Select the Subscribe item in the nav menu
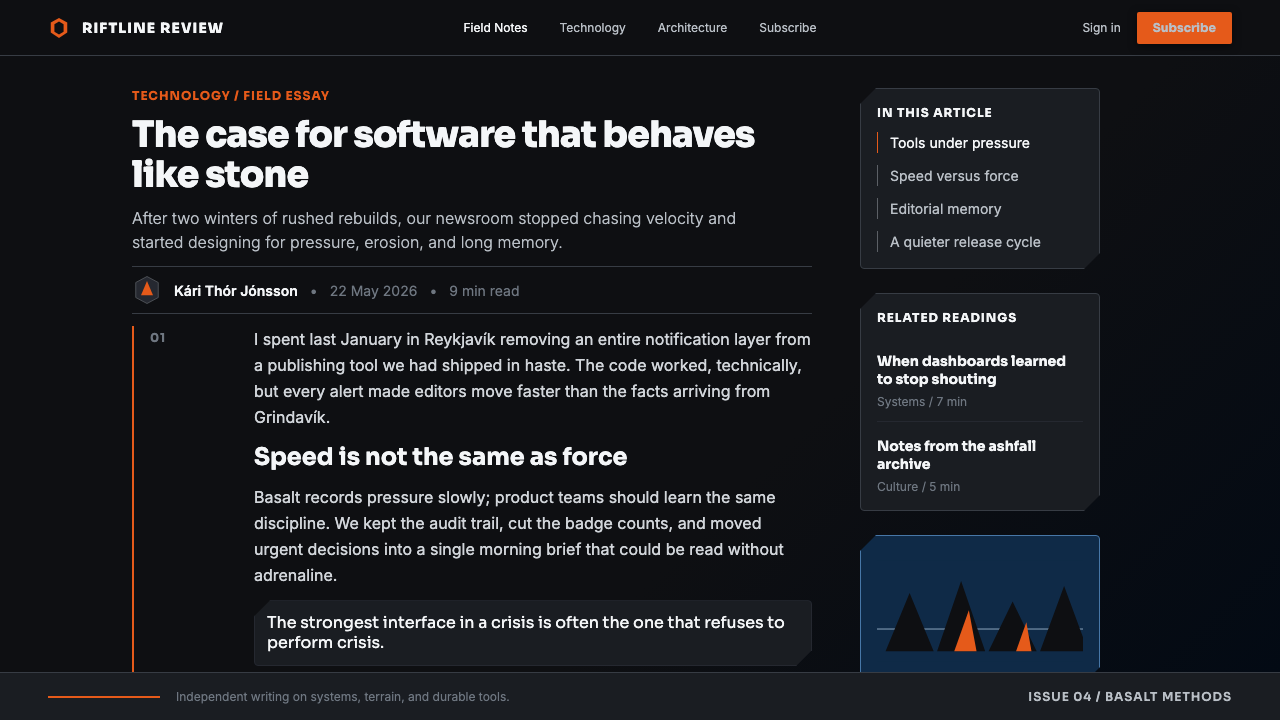The width and height of the screenshot is (1280, 720). (x=787, y=28)
